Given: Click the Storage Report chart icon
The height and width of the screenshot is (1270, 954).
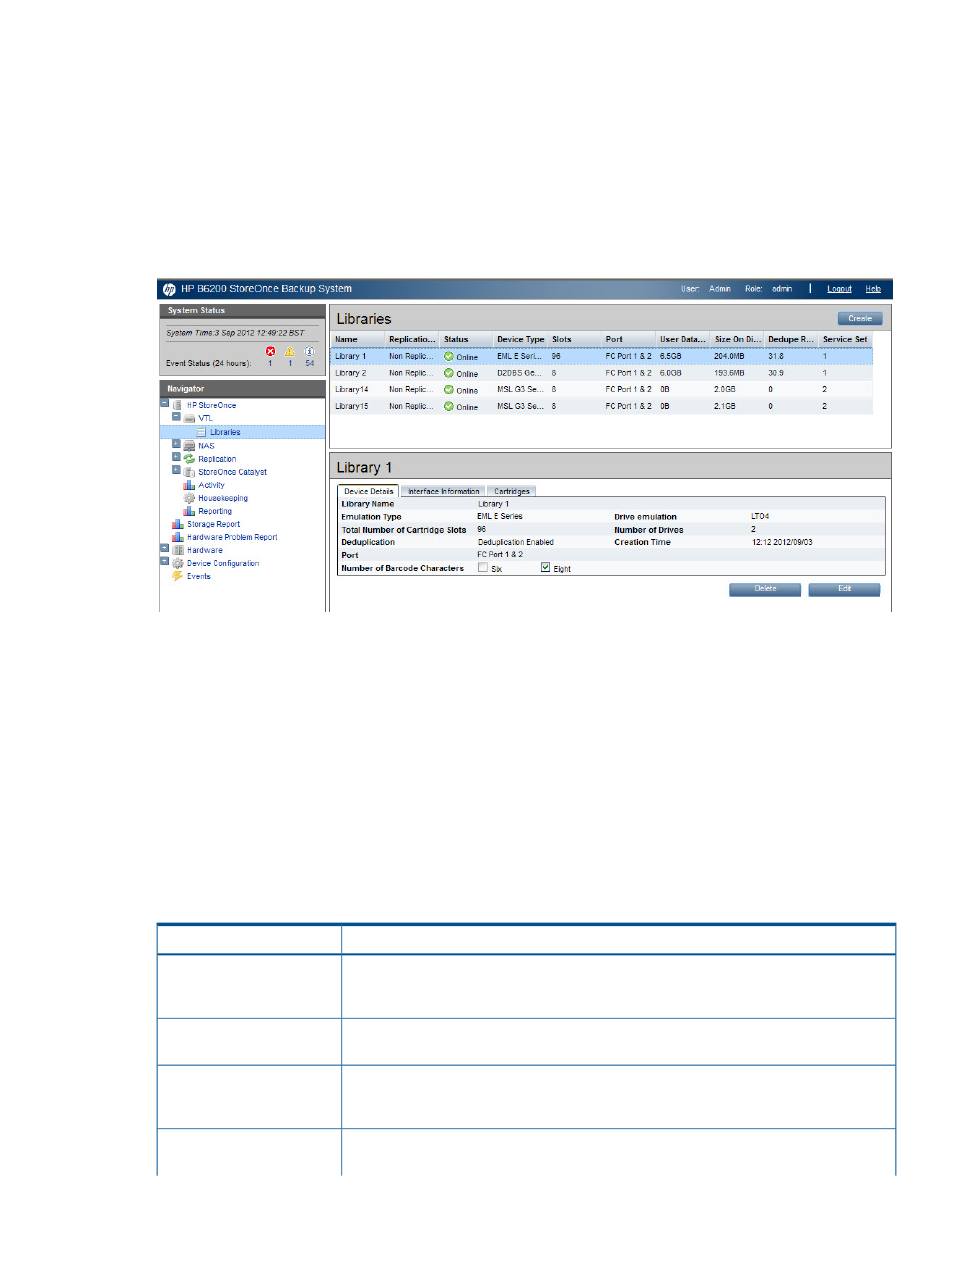Looking at the screenshot, I should point(178,524).
